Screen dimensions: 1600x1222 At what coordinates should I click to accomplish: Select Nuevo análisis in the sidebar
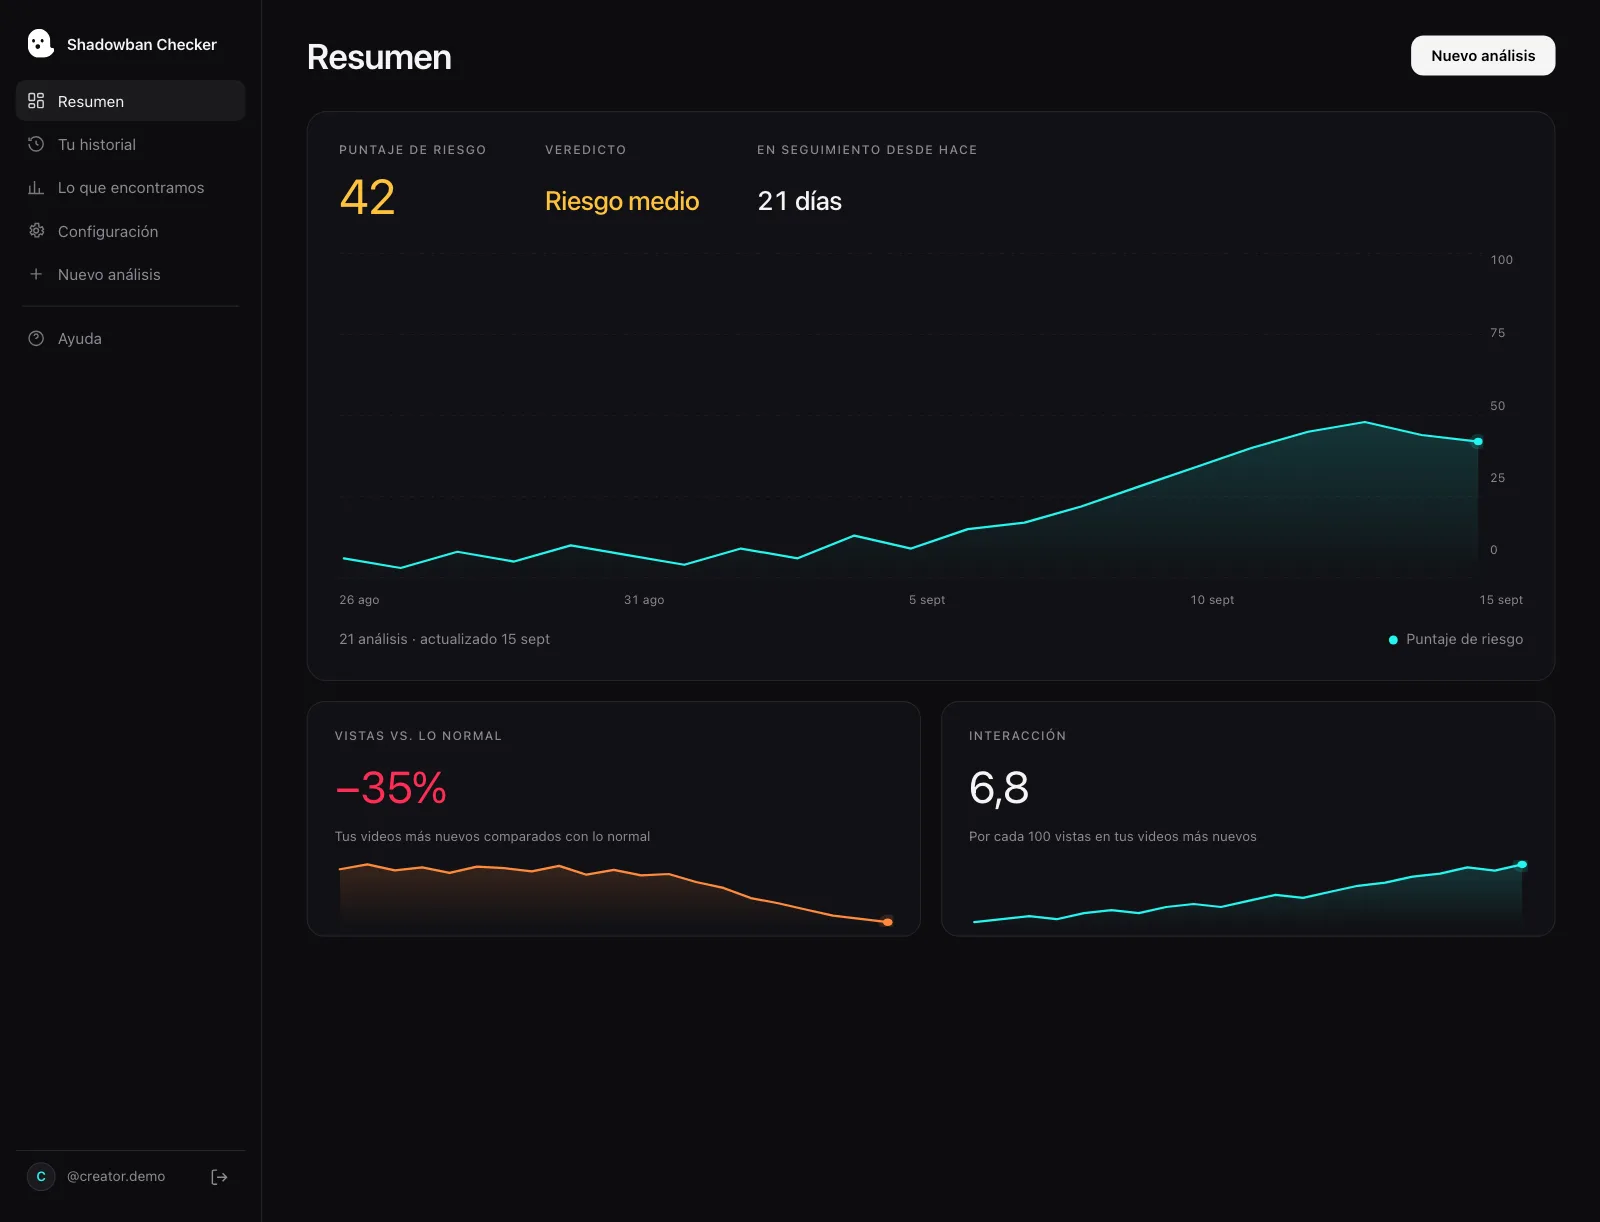click(x=130, y=274)
